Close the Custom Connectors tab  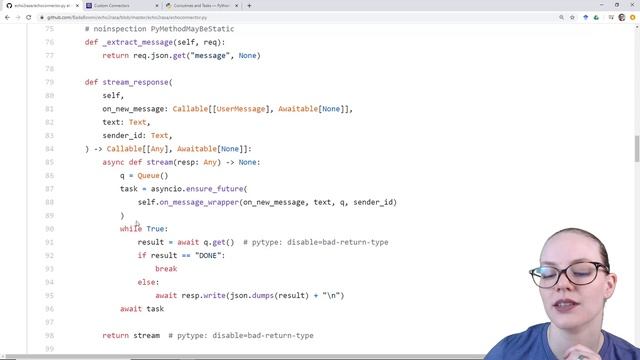pyautogui.click(x=157, y=6)
